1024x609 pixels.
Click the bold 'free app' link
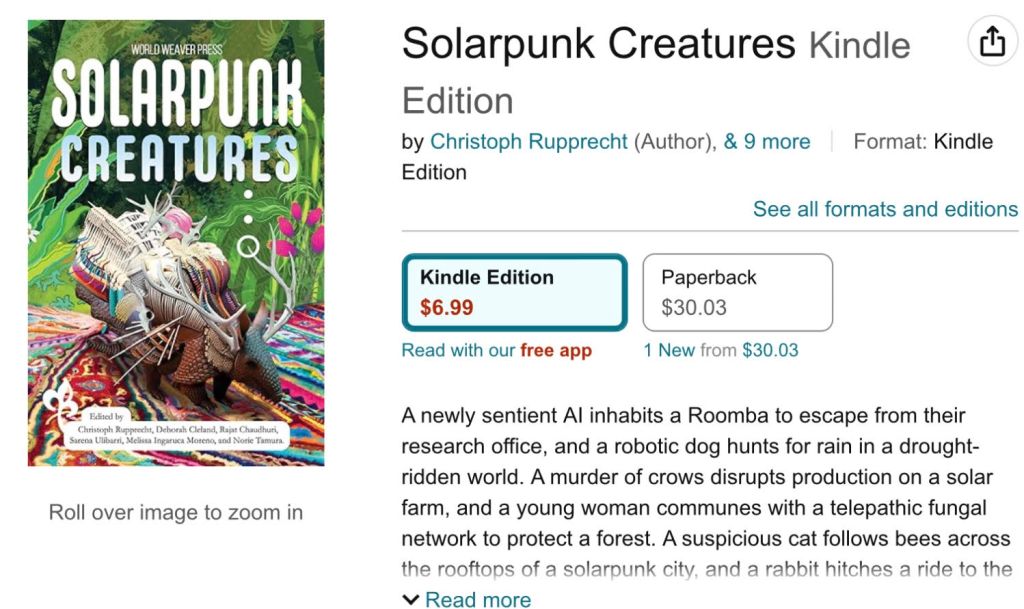[556, 350]
